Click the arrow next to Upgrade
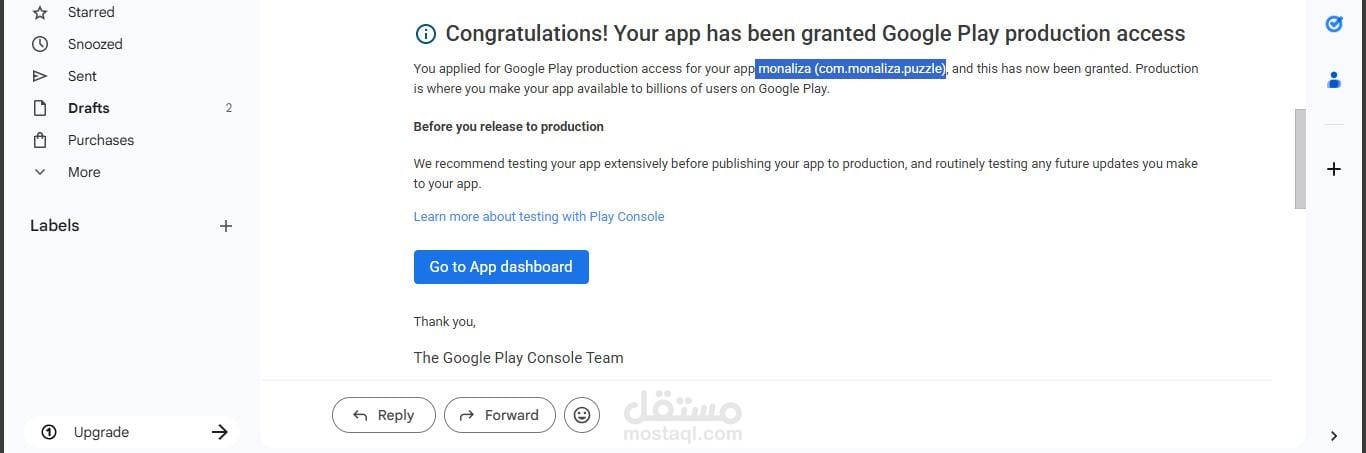This screenshot has width=1366, height=453. point(220,432)
